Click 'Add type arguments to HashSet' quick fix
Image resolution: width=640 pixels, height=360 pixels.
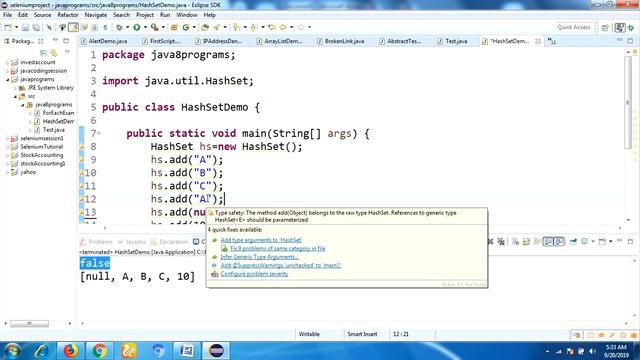[x=261, y=240]
